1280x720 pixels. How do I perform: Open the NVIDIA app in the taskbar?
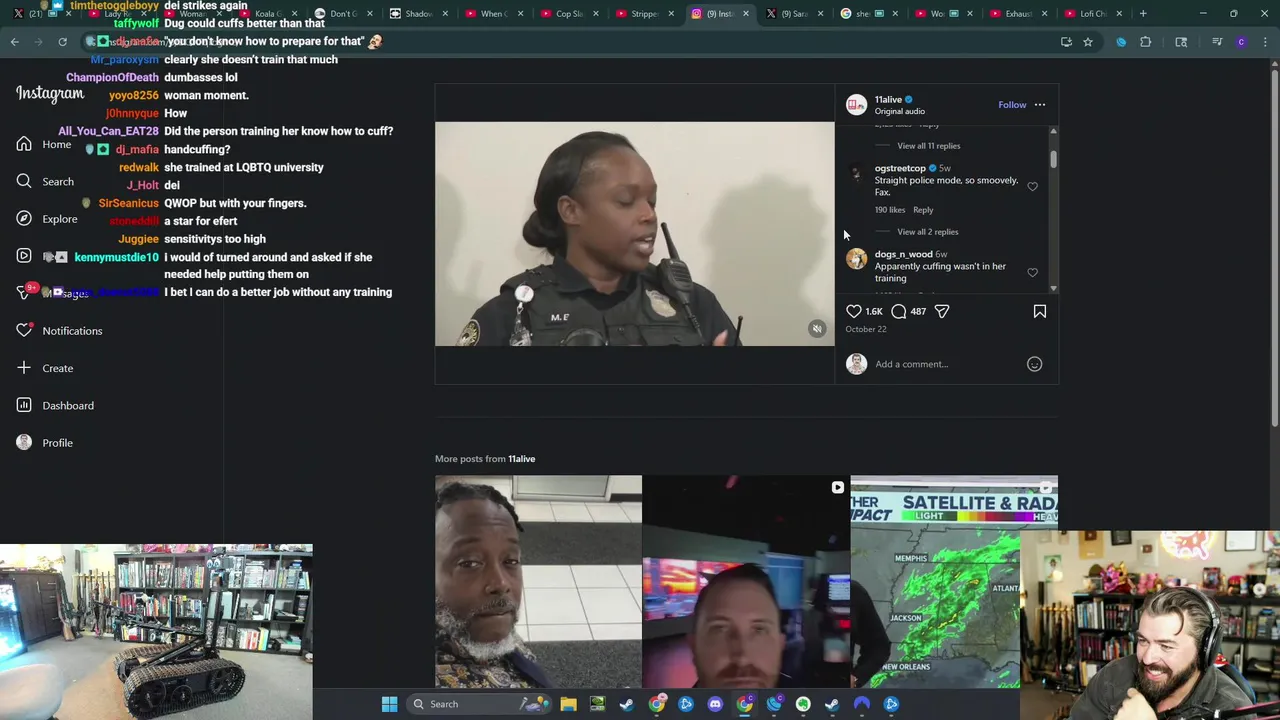(597, 704)
